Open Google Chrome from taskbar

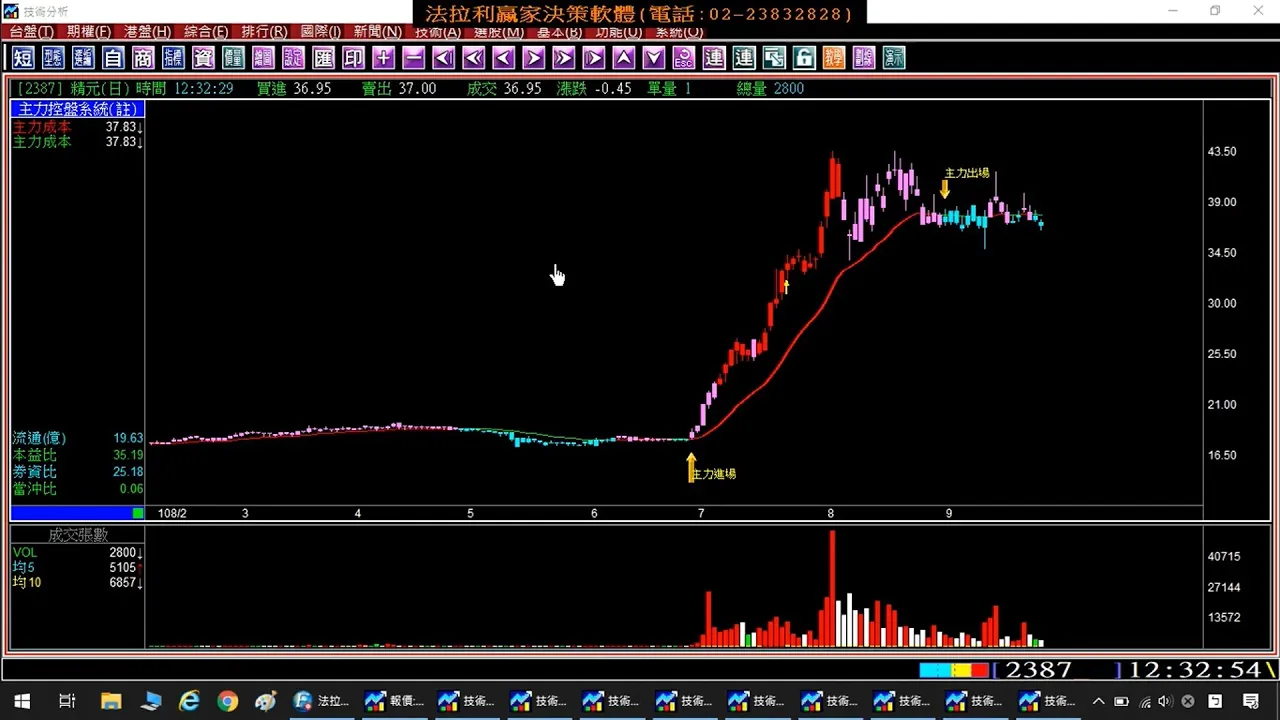point(227,701)
